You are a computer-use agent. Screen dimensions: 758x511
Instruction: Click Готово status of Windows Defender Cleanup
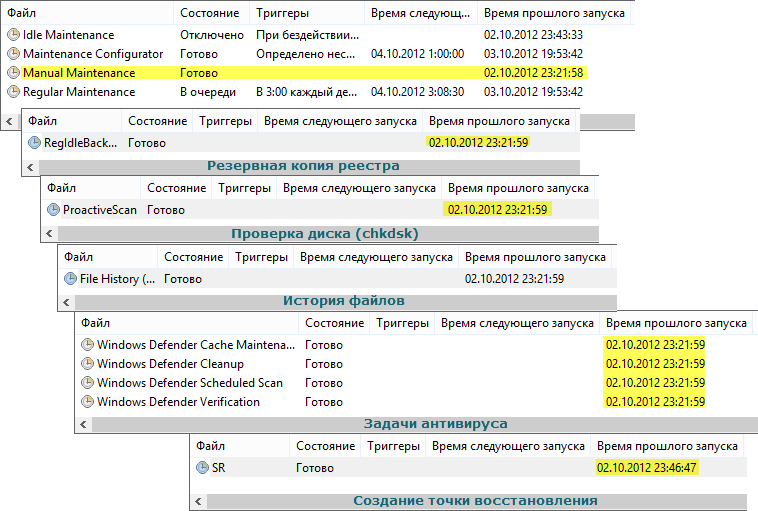(324, 364)
